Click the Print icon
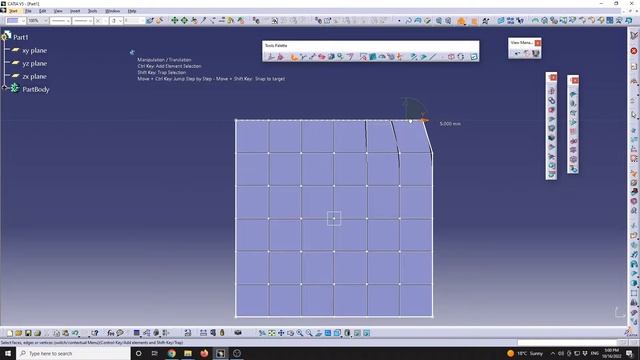This screenshot has width=640, height=360. (x=38, y=333)
